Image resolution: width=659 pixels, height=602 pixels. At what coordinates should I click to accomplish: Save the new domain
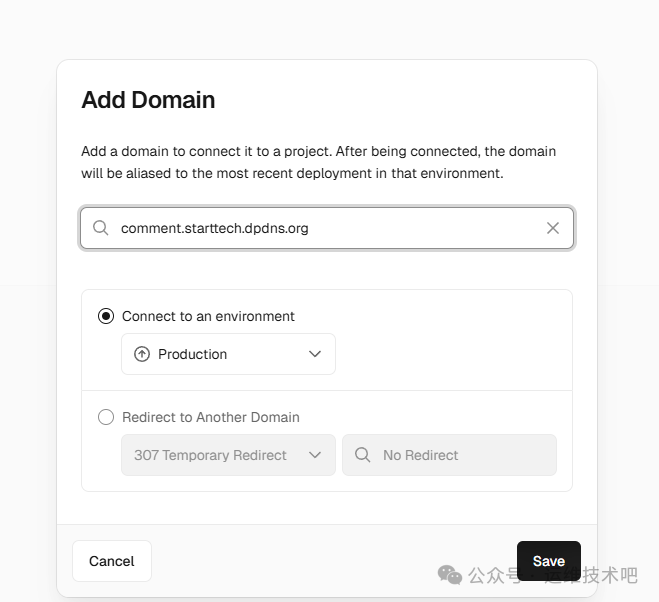548,561
